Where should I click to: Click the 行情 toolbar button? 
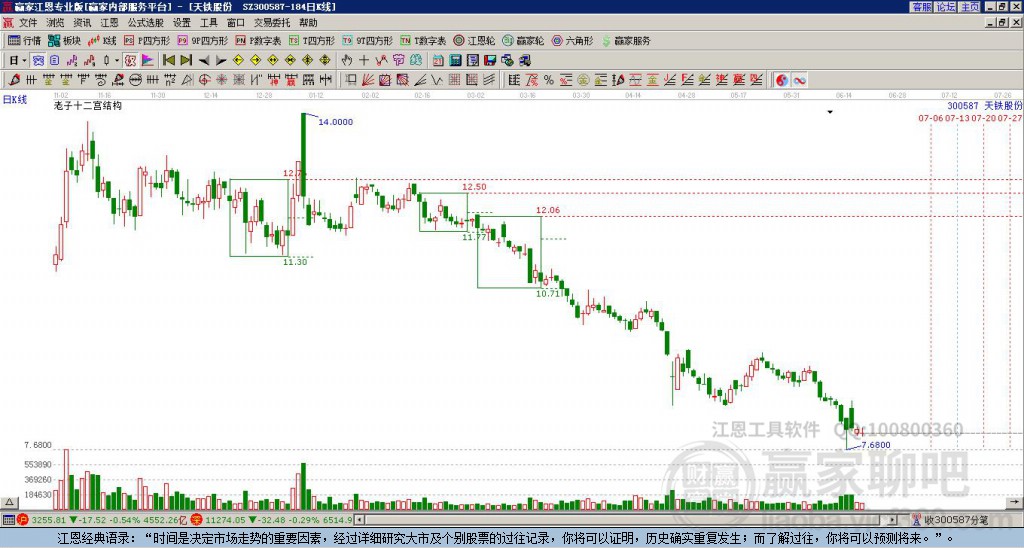pyautogui.click(x=25, y=40)
